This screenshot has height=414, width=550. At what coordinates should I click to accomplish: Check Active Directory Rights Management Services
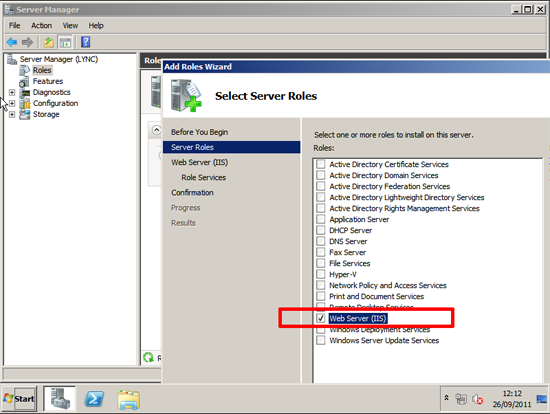pos(321,208)
